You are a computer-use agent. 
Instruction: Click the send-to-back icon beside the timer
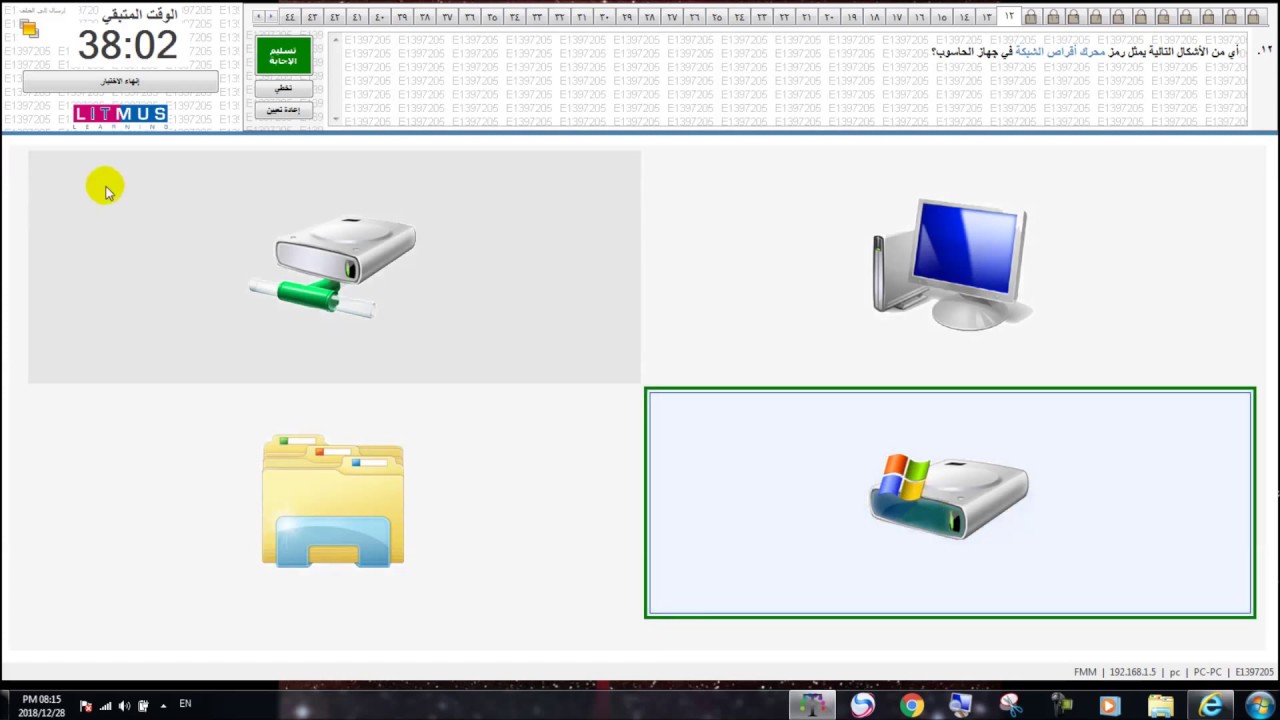click(28, 29)
